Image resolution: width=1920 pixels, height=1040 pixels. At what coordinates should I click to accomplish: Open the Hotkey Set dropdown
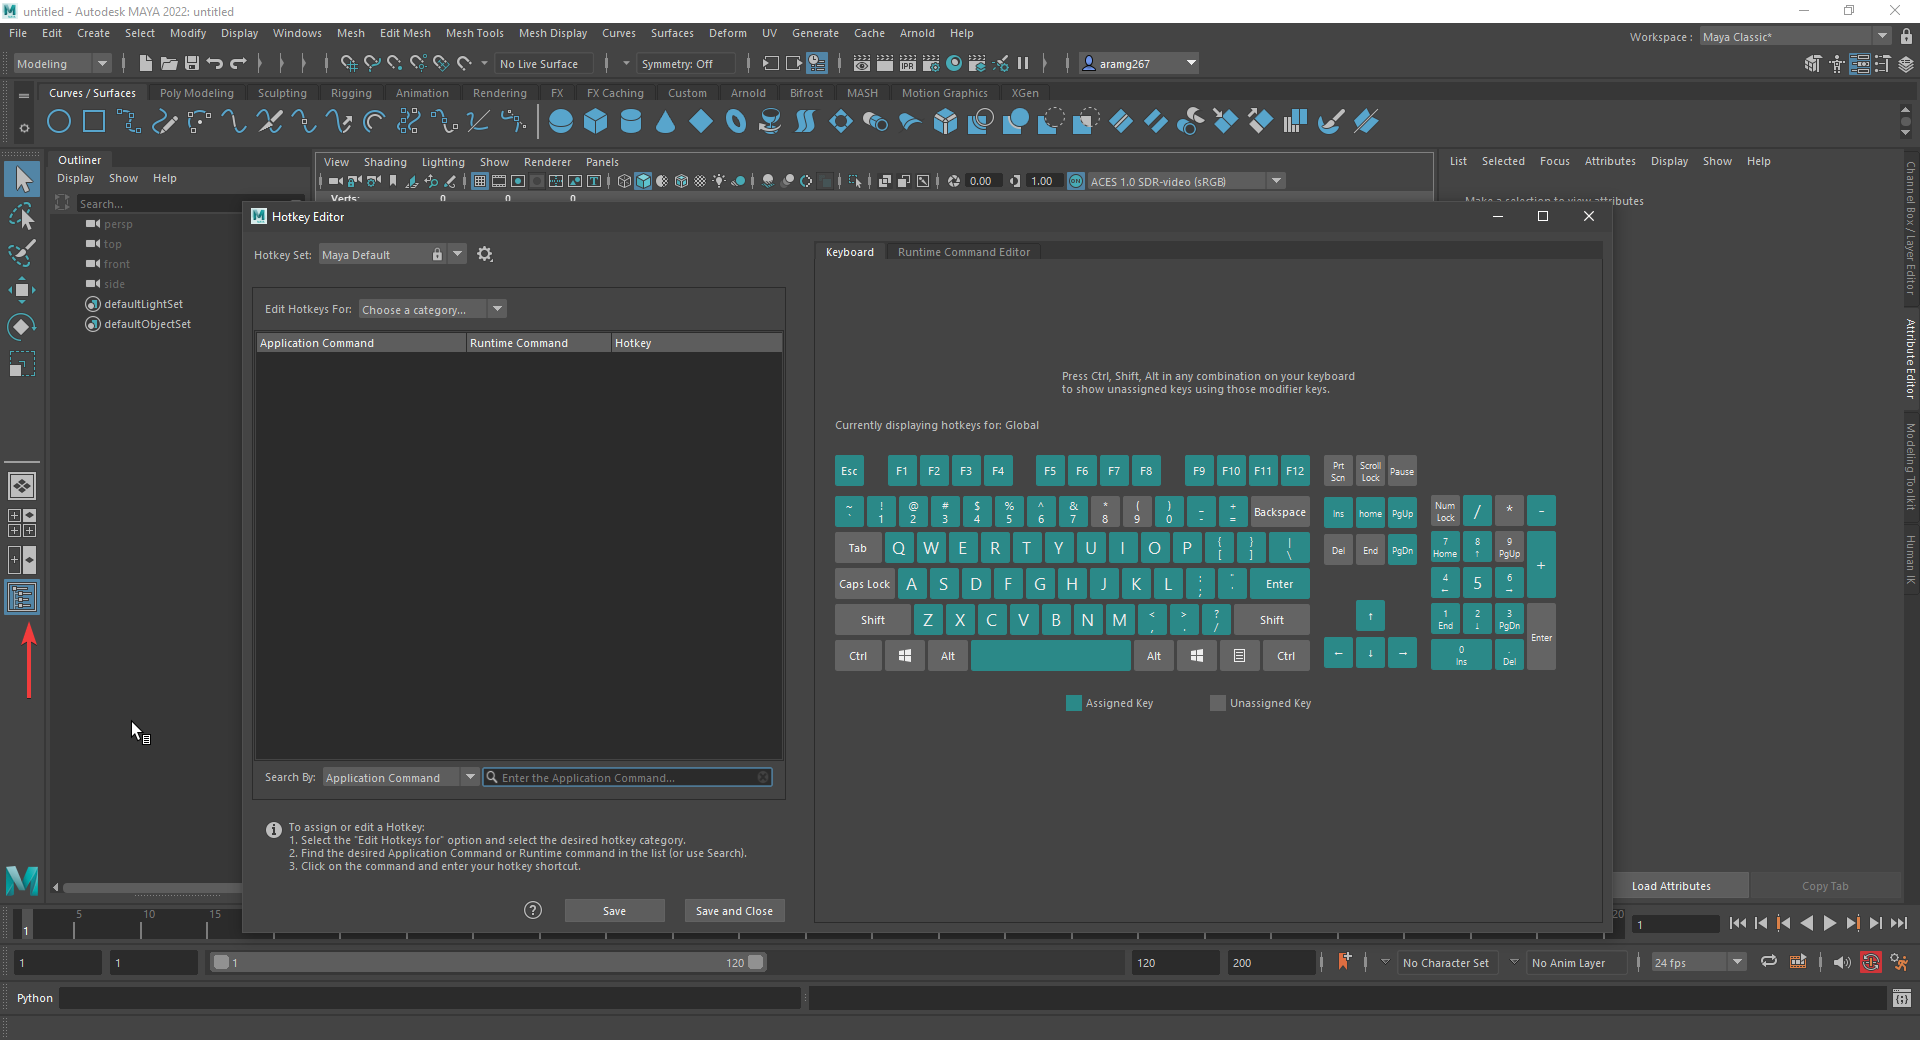[457, 254]
